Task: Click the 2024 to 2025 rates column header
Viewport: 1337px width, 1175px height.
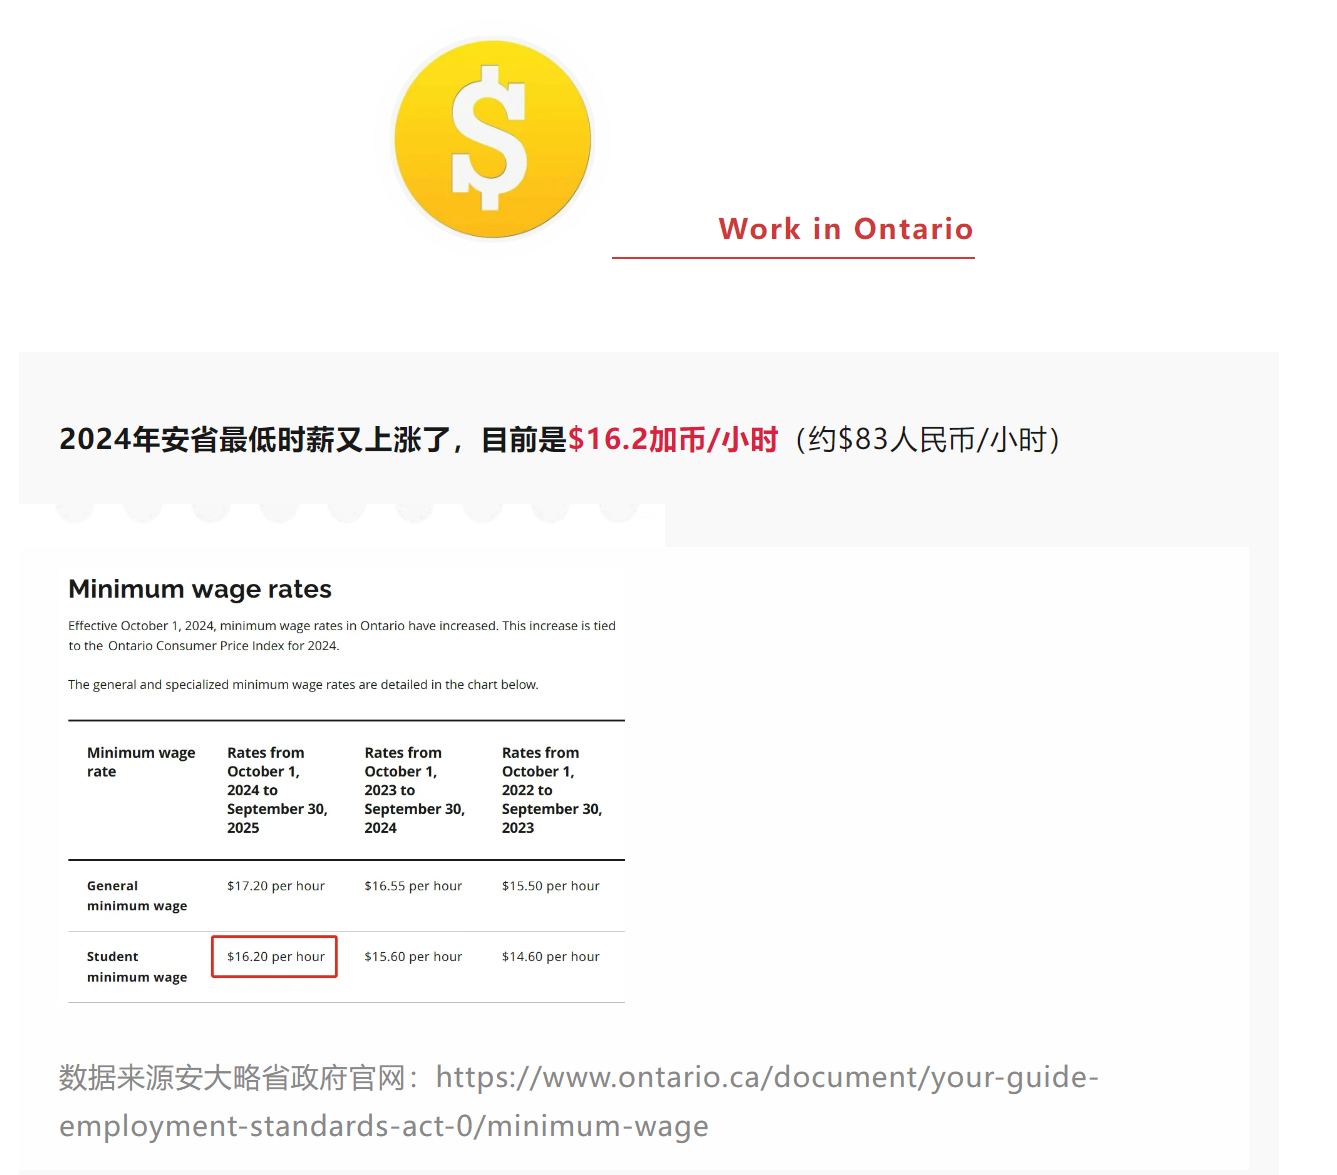Action: point(277,790)
